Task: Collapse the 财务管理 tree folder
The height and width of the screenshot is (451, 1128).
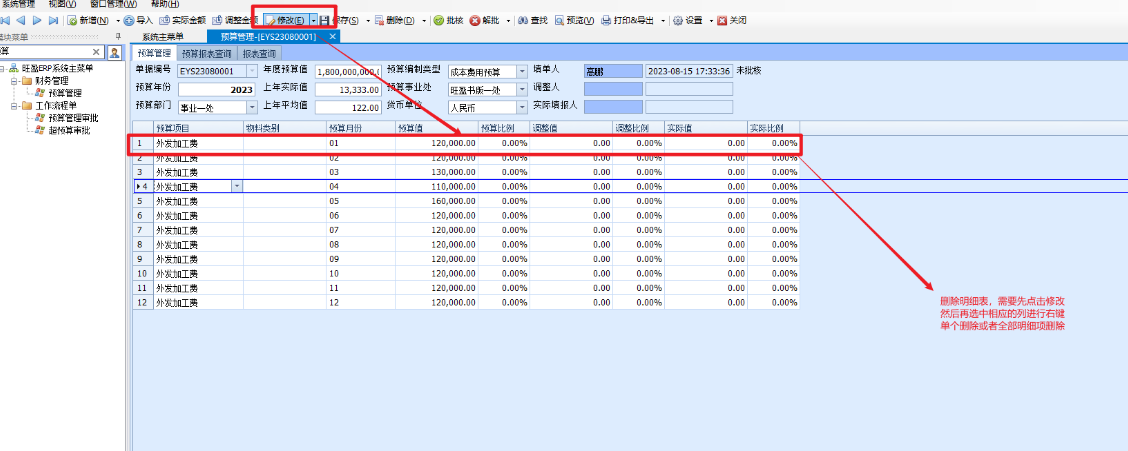Action: tap(14, 81)
